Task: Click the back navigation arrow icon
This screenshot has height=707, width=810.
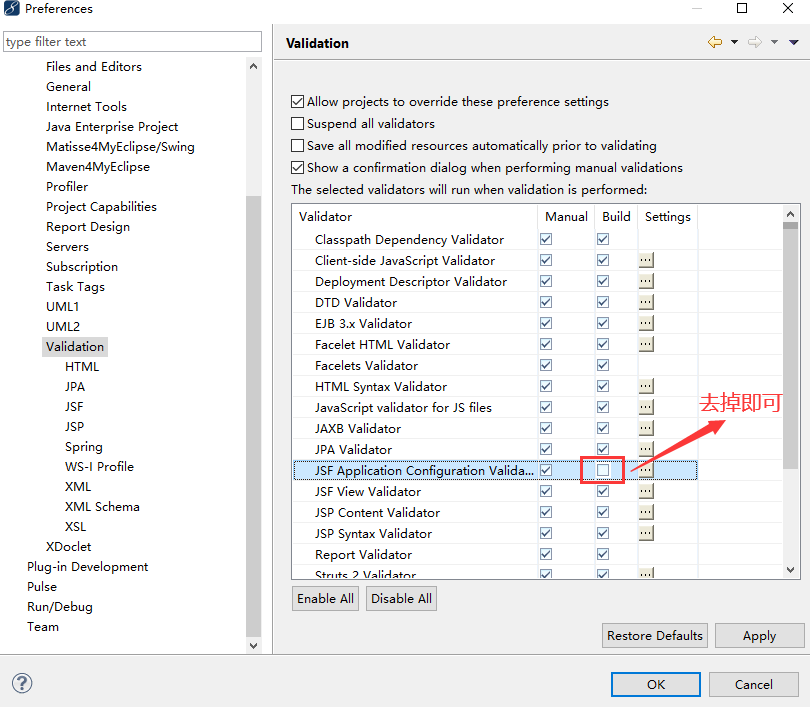Action: pos(715,42)
